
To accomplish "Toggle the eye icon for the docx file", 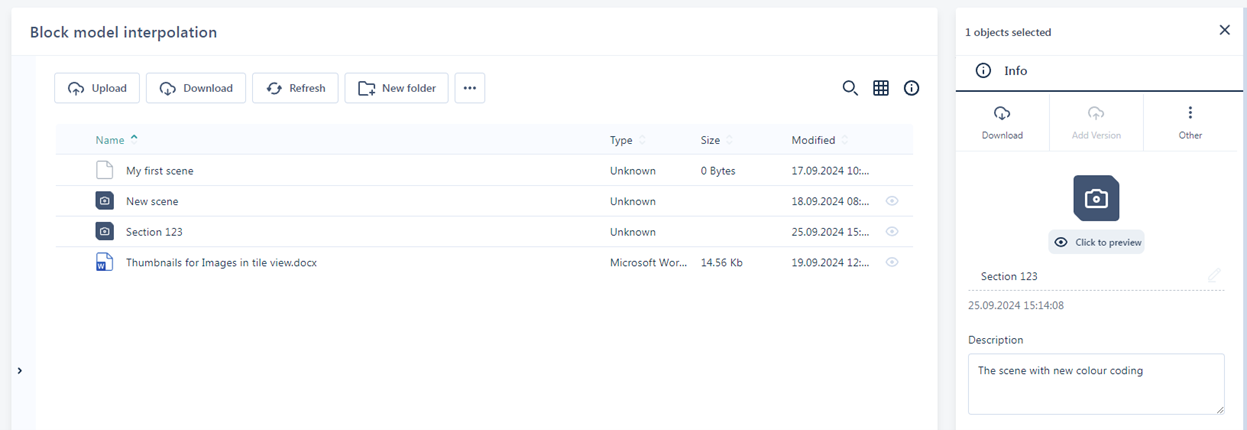I will point(892,263).
